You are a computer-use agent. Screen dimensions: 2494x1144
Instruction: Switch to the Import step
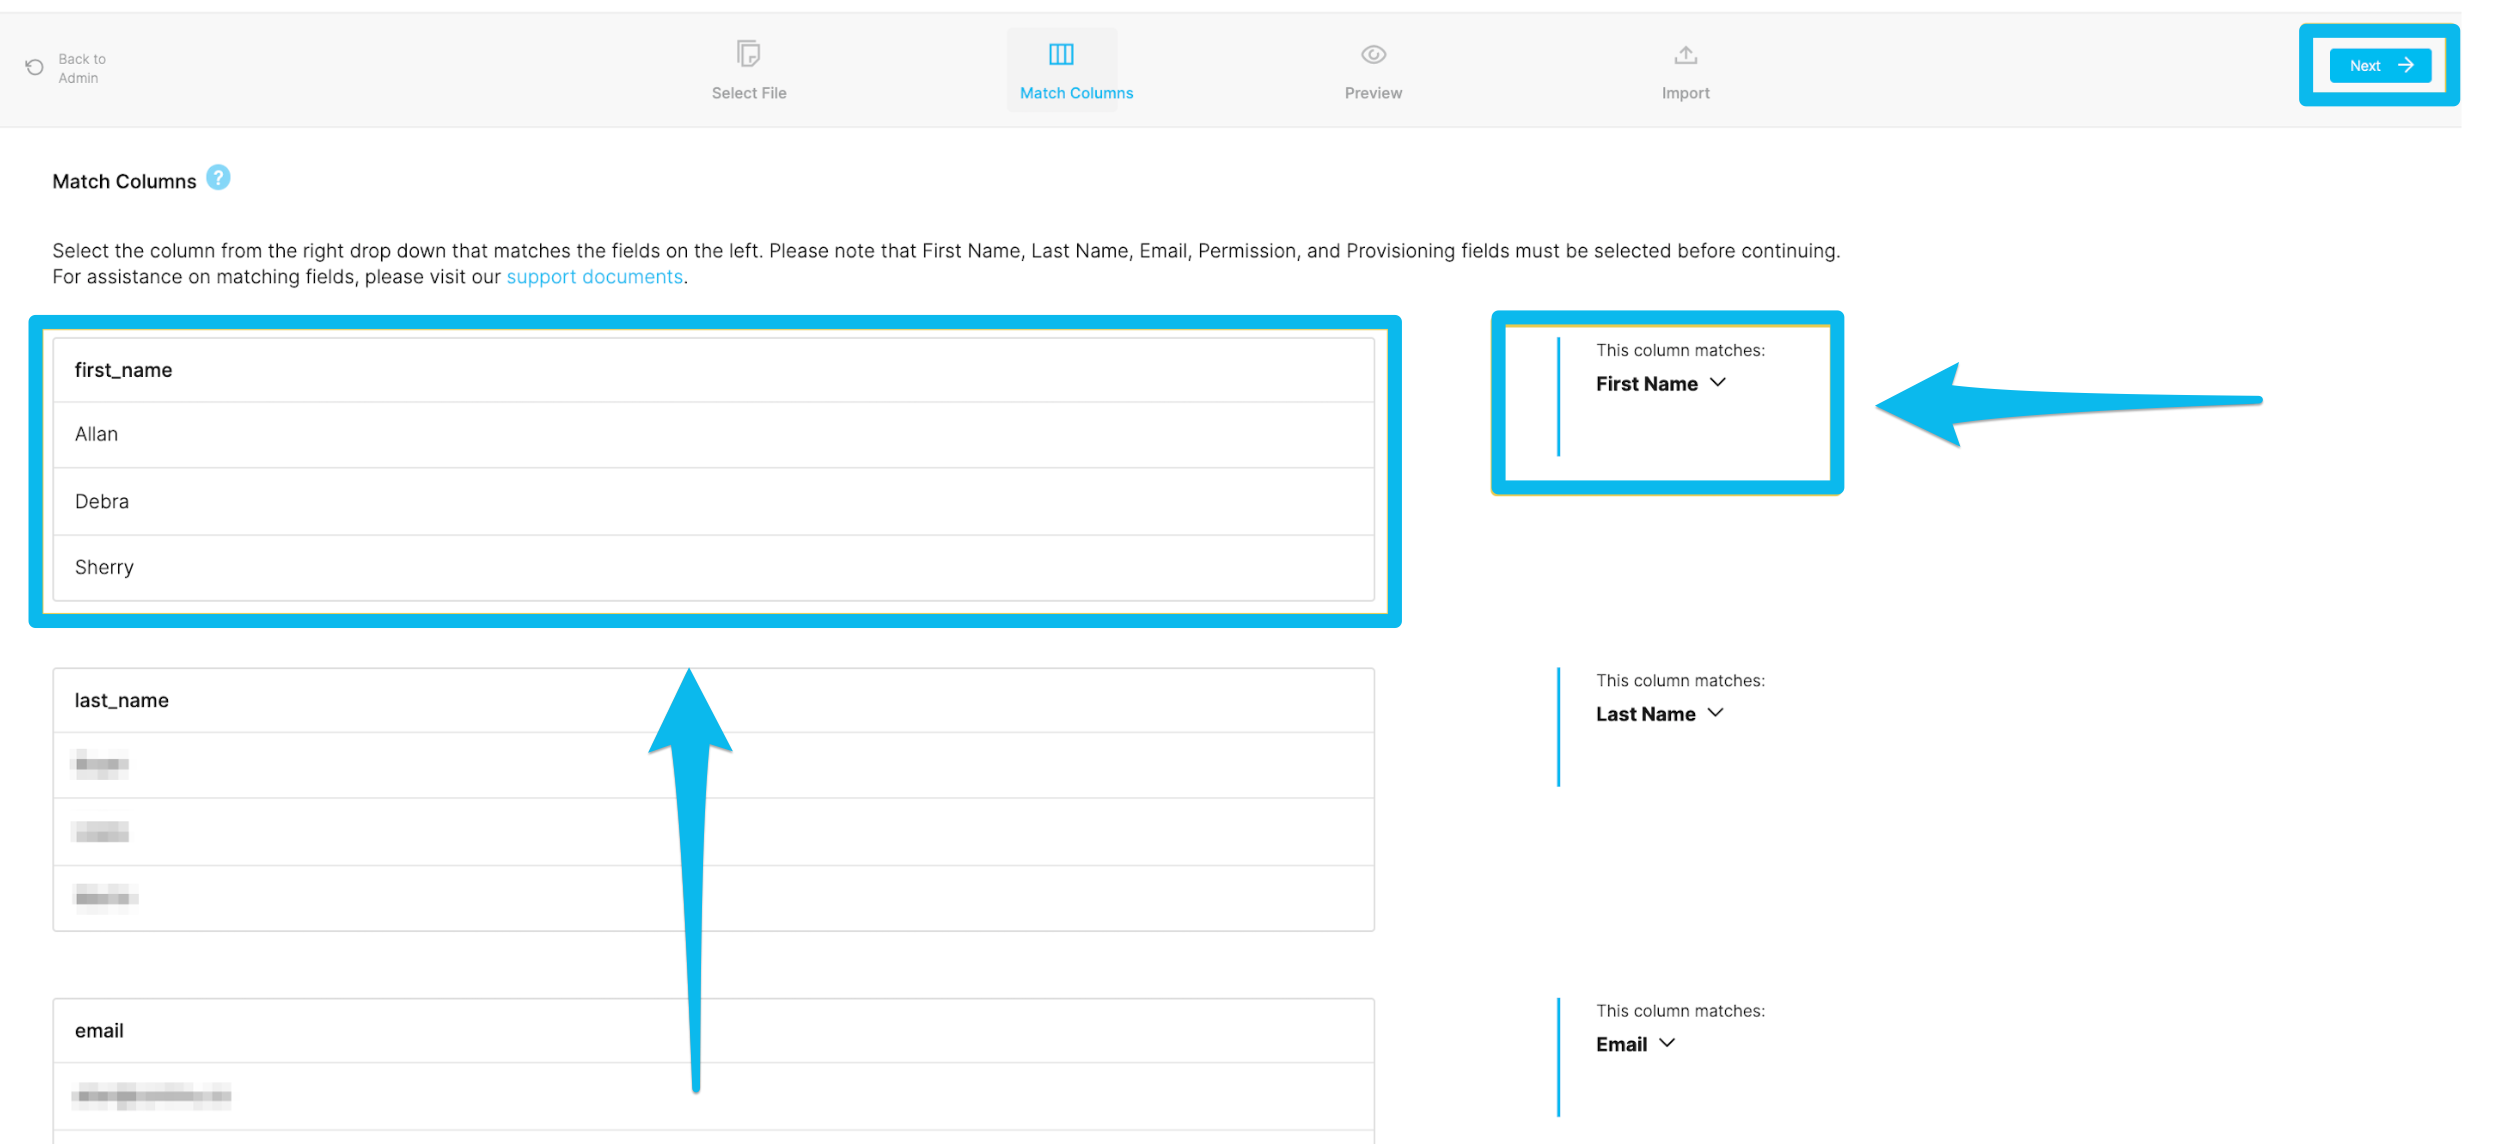tap(1685, 70)
